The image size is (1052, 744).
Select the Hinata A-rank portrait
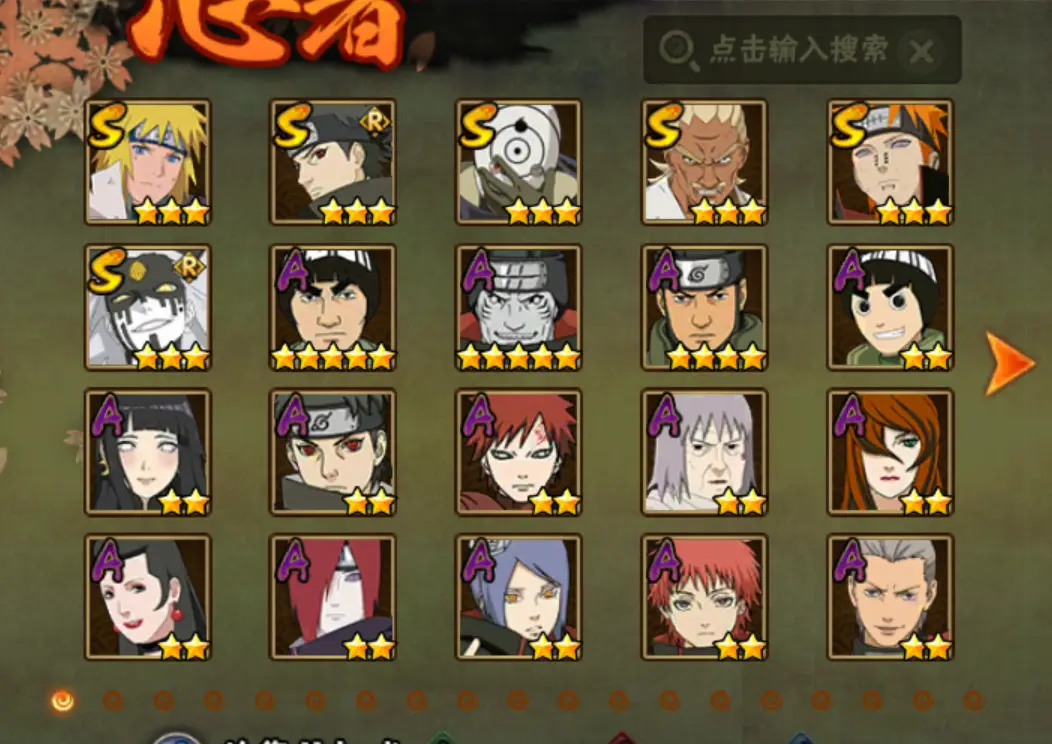pyautogui.click(x=148, y=452)
